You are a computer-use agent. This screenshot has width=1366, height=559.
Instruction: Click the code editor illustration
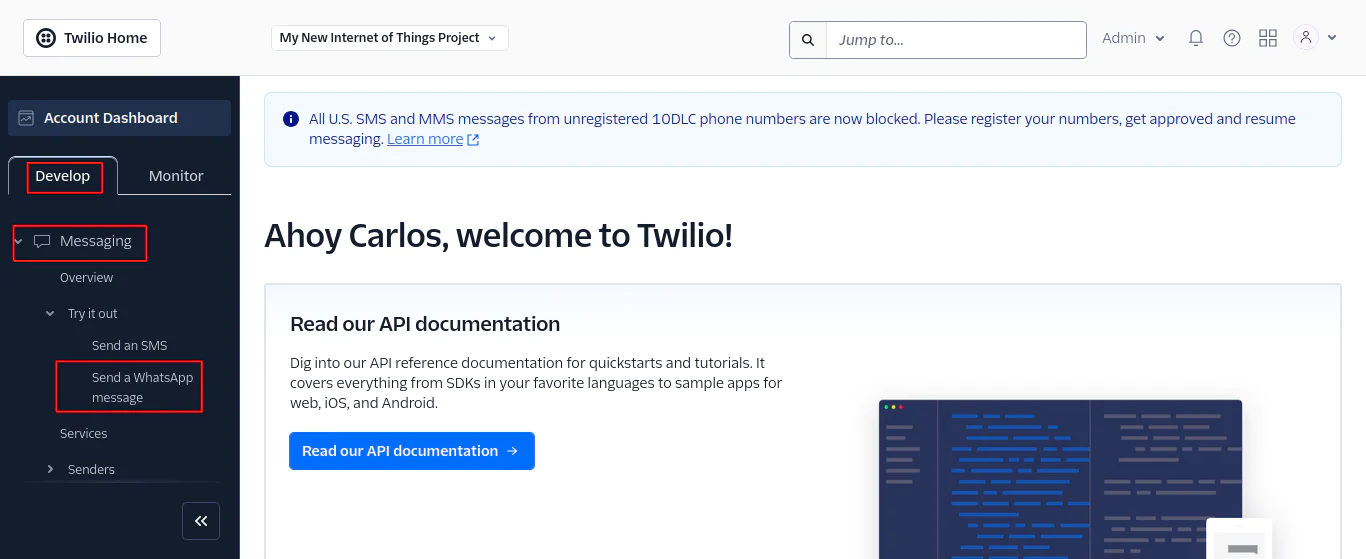pos(1061,479)
